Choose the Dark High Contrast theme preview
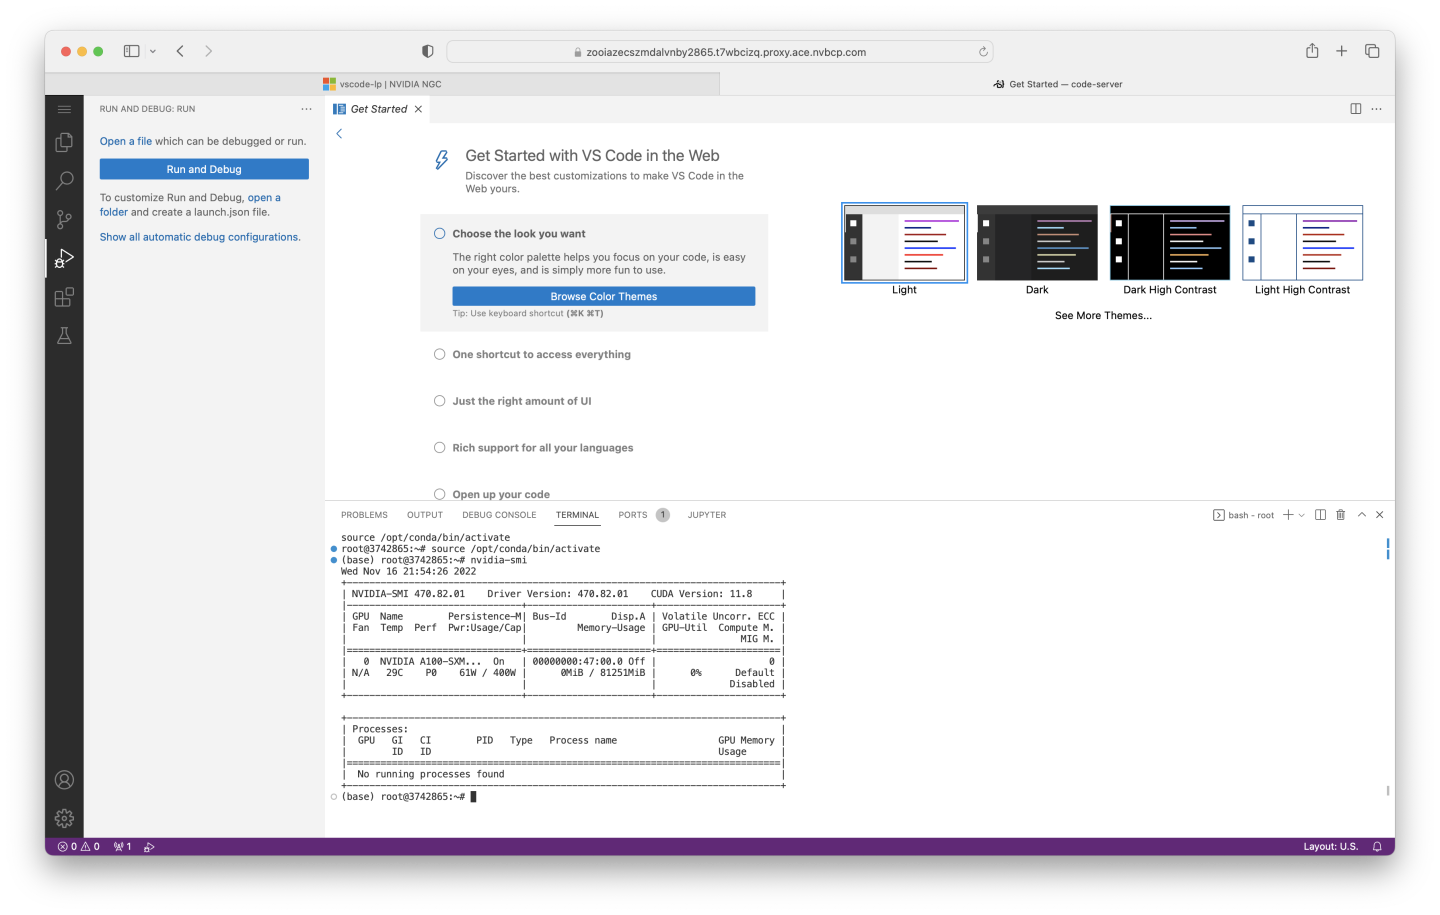 pos(1169,244)
